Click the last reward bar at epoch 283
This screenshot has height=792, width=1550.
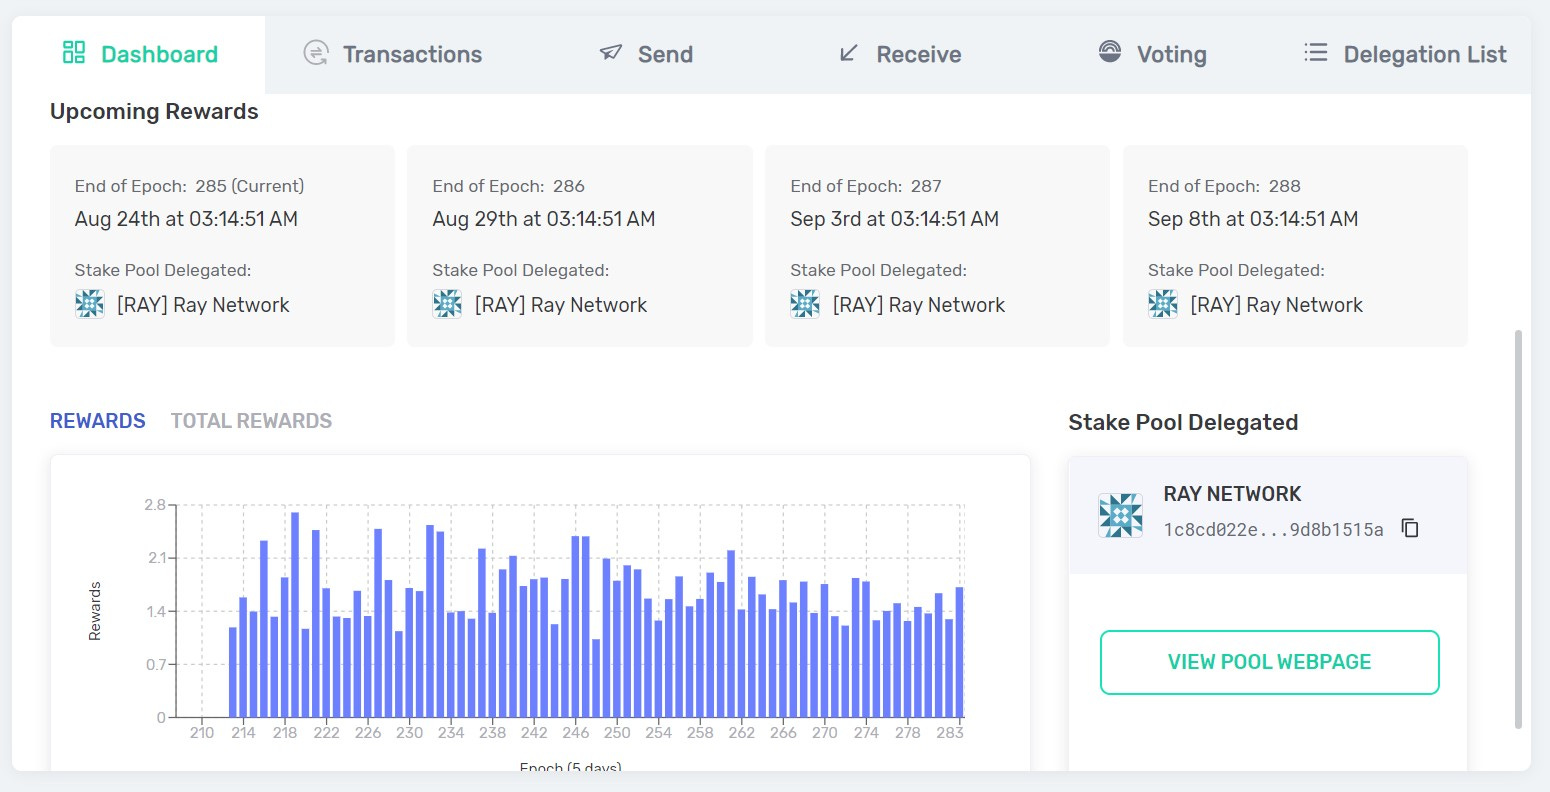(959, 653)
